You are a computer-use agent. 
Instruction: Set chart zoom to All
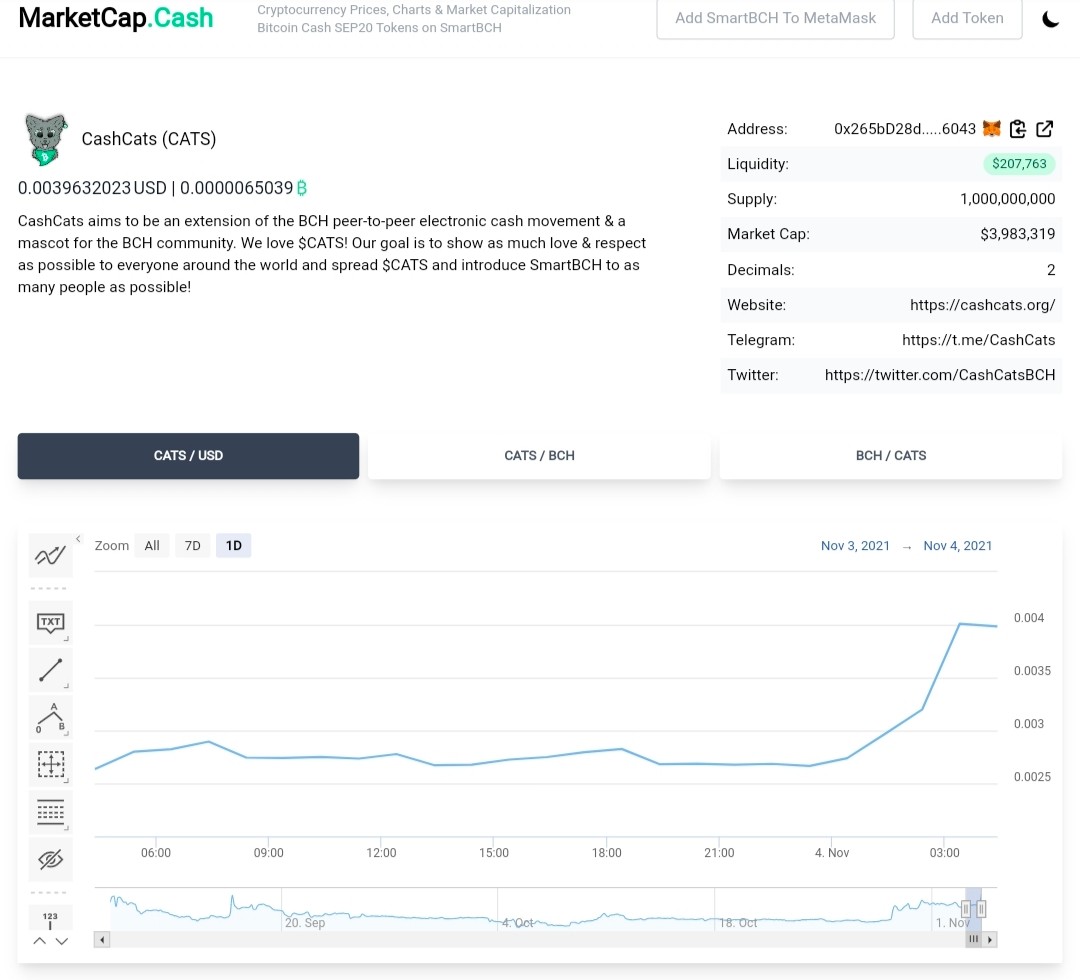coord(152,546)
